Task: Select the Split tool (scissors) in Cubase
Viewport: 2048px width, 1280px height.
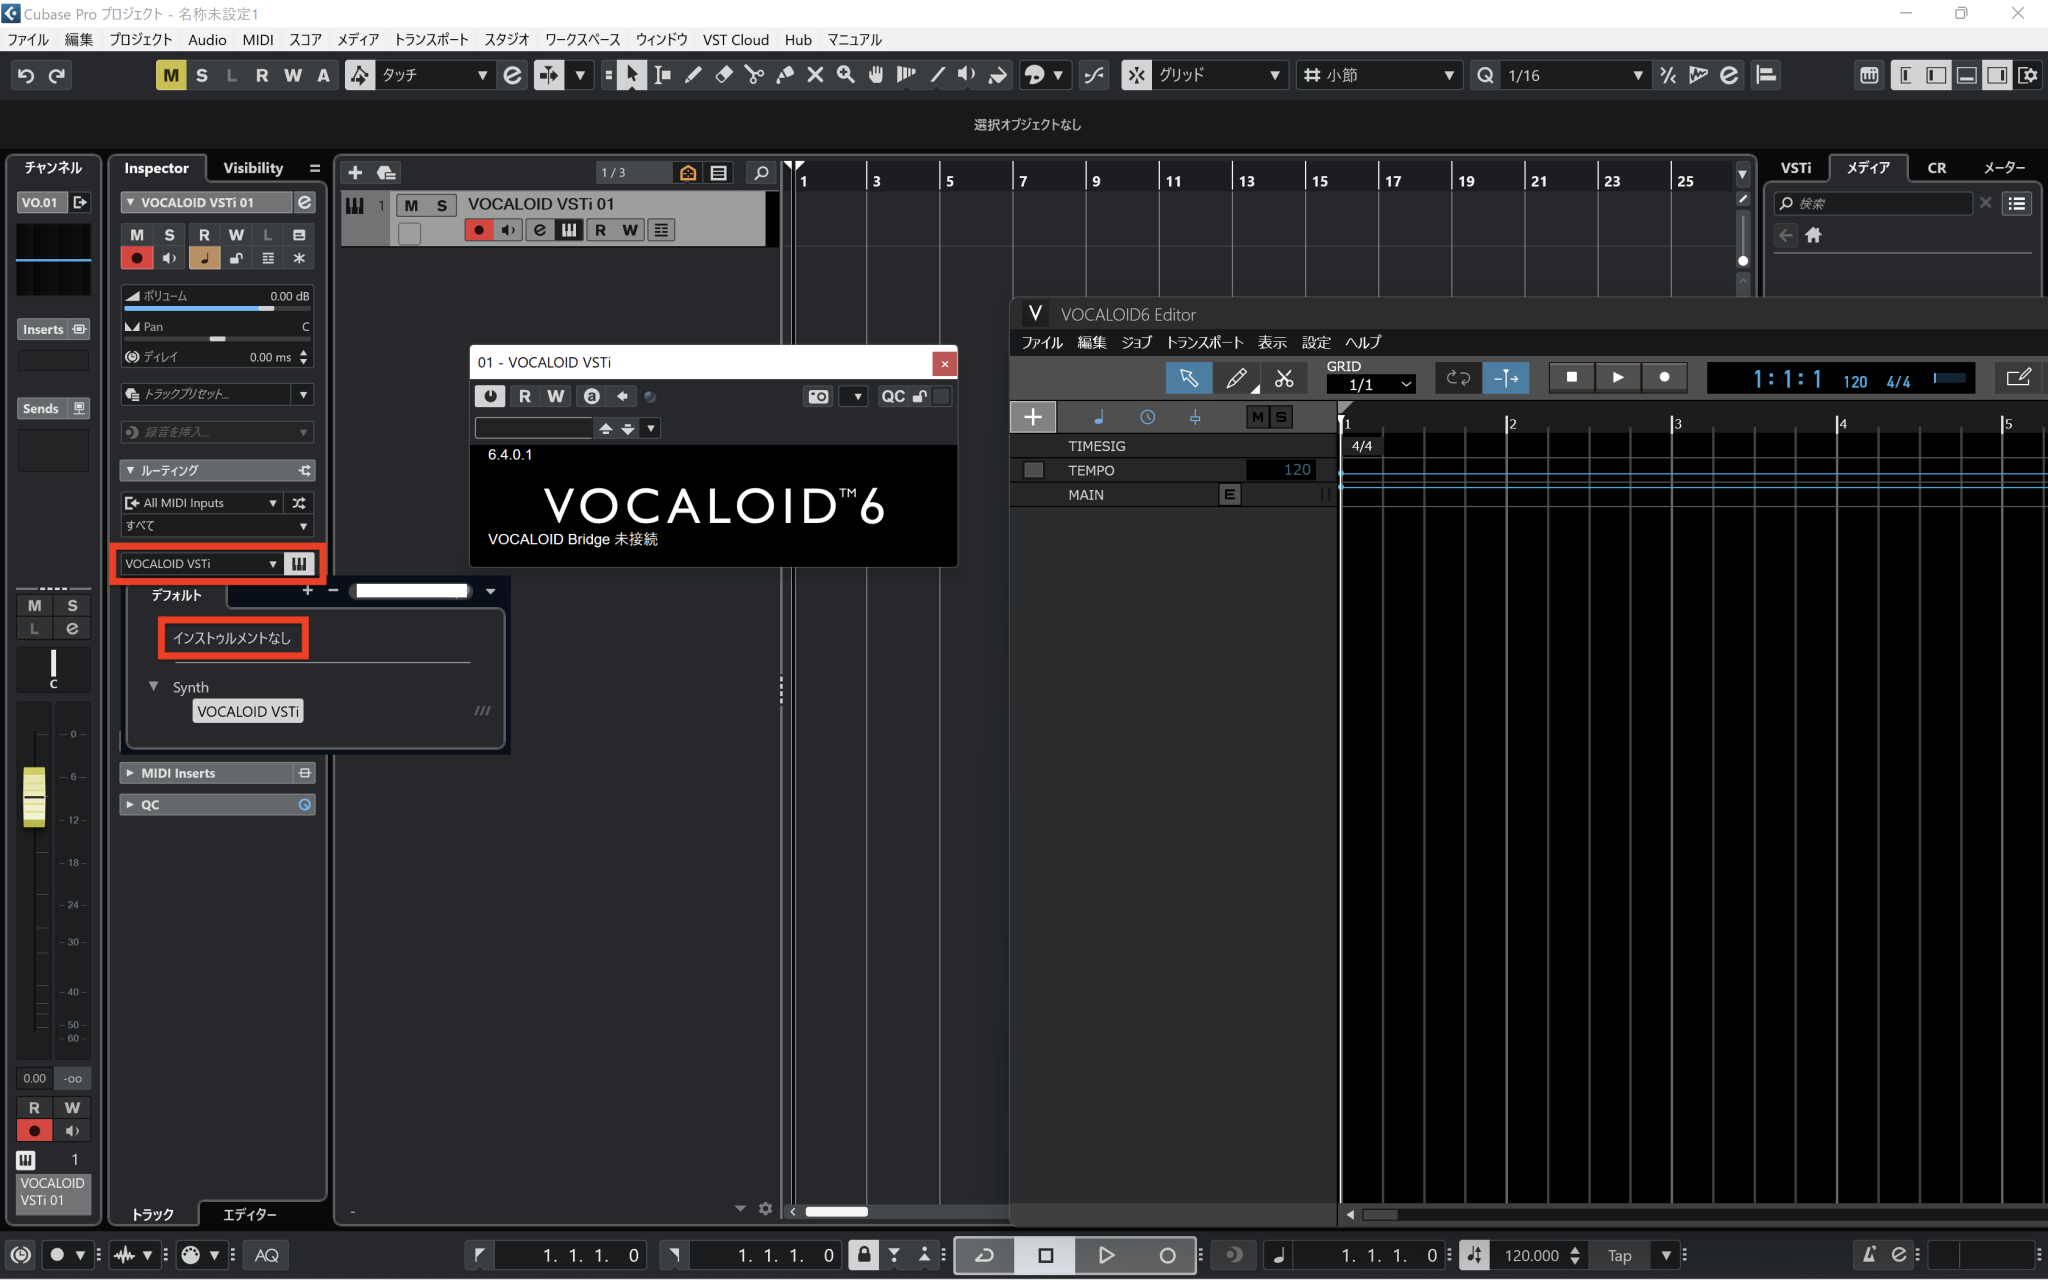Action: [x=753, y=74]
